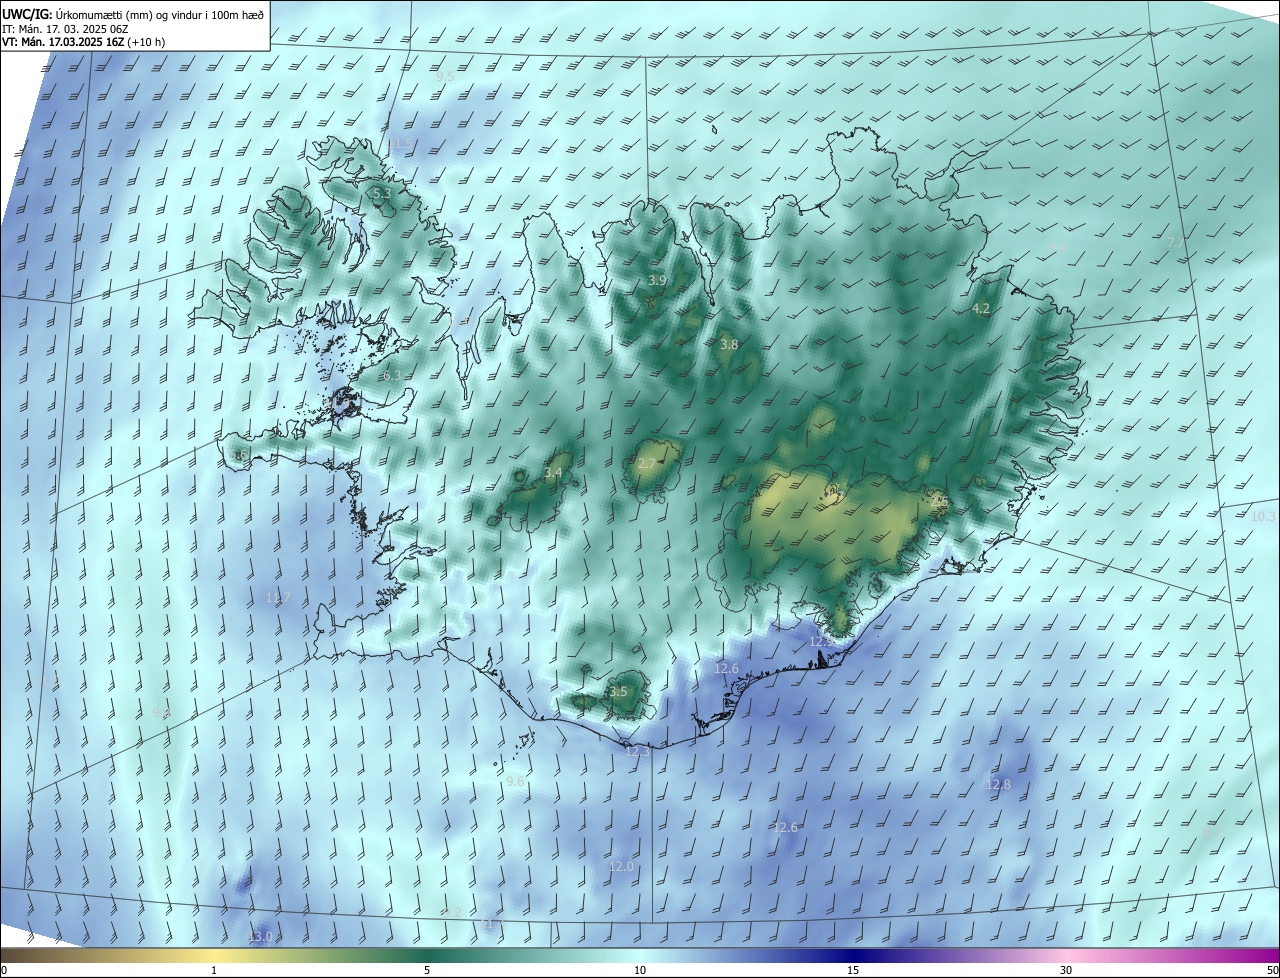Click the 3.5 value on the southern glacier
This screenshot has height=978, width=1280.
coord(618,692)
